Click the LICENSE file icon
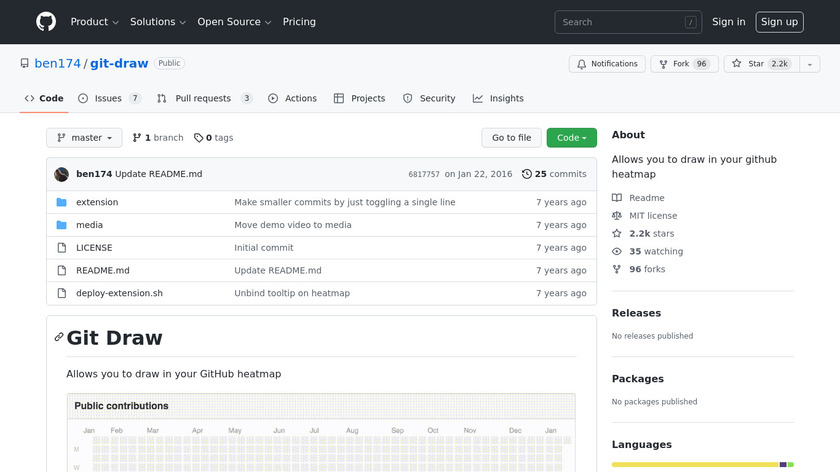The image size is (840, 472). pyautogui.click(x=62, y=248)
